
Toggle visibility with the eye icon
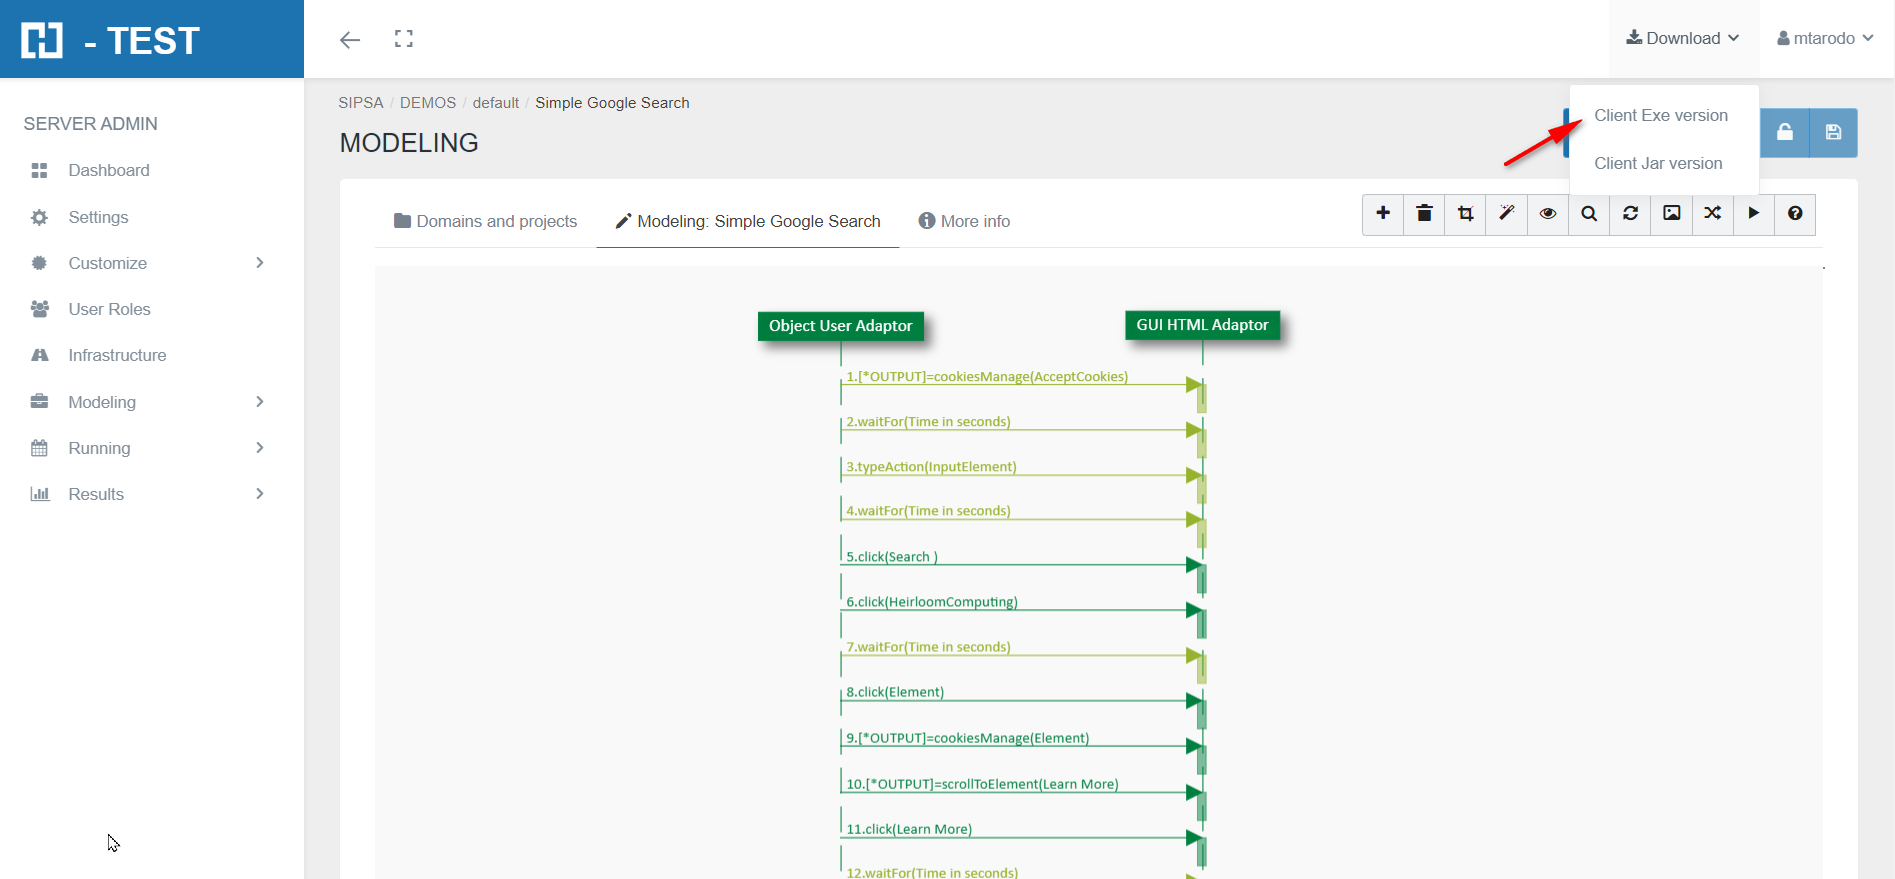click(1548, 214)
